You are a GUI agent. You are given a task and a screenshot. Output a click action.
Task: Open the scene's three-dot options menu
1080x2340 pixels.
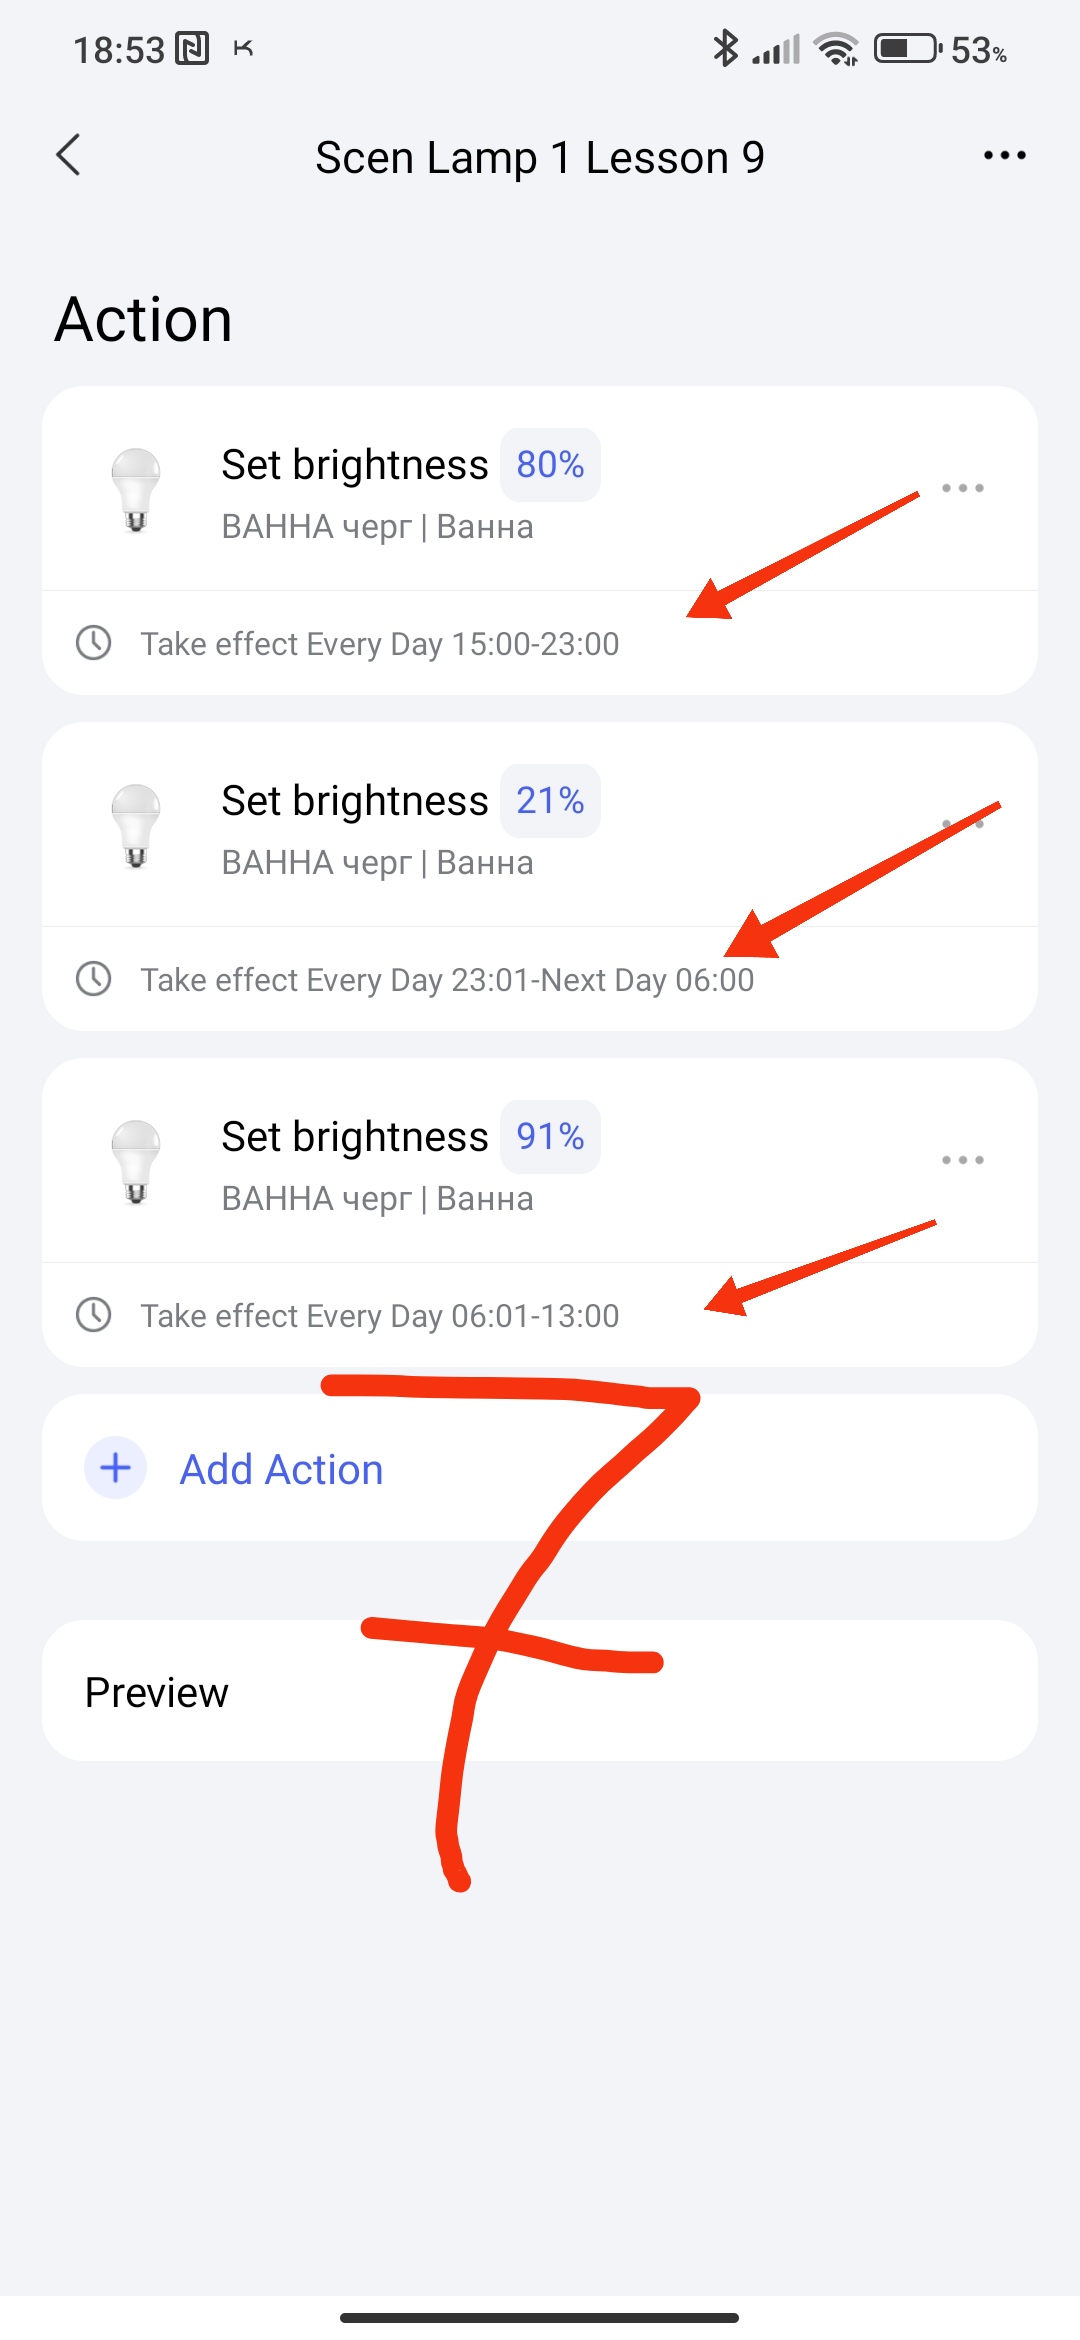click(1004, 156)
